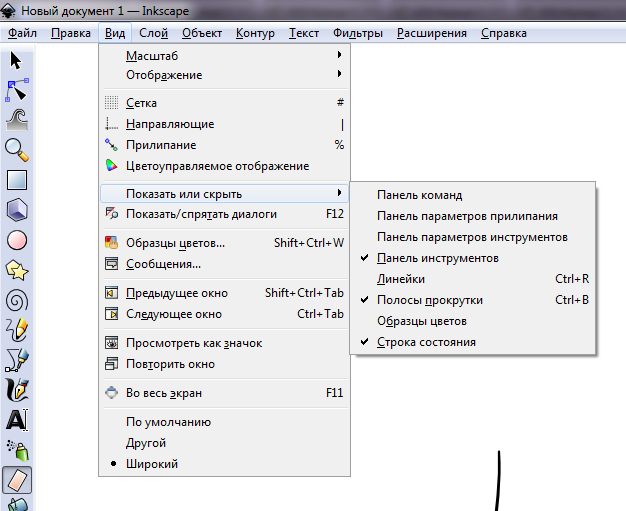Viewport: 626px width, 511px height.
Task: Select По умолчанию layout mode
Action: click(x=224, y=422)
